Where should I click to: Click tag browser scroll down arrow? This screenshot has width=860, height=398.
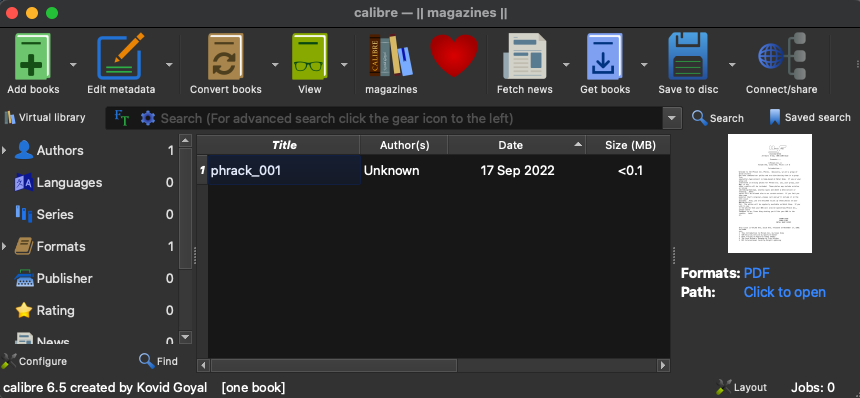tap(185, 337)
